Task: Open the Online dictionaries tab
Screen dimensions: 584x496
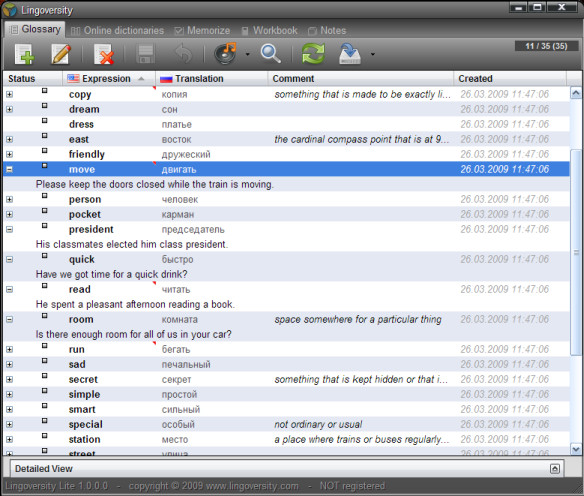Action: tap(117, 31)
